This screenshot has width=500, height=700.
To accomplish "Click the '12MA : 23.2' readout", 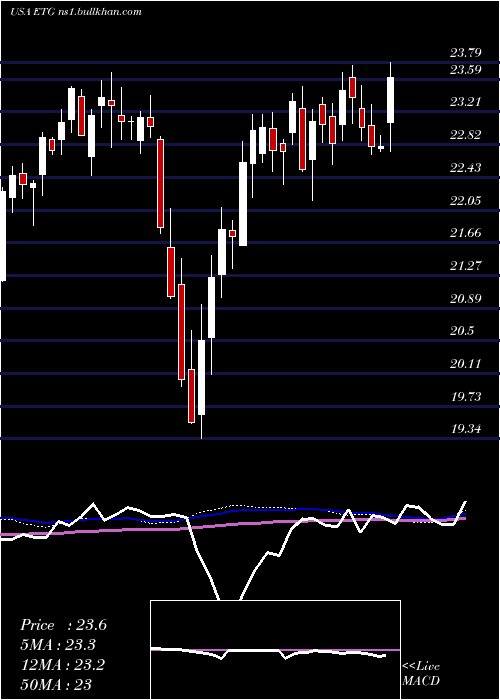I will tap(62, 665).
